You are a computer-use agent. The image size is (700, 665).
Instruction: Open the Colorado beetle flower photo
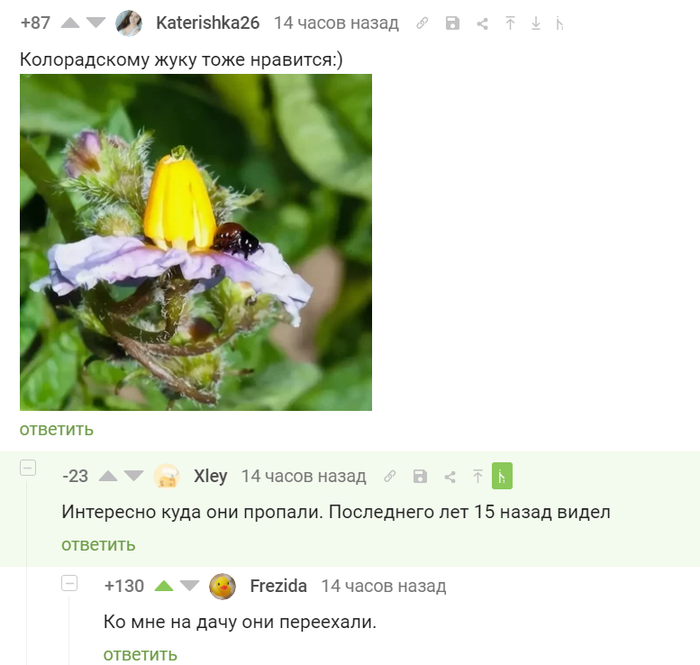tap(196, 242)
